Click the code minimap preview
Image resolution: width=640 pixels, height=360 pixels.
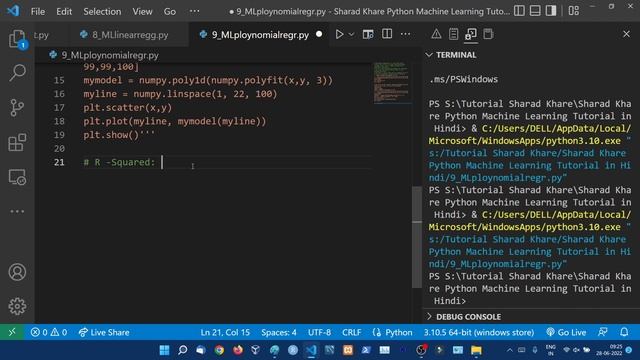[392, 83]
